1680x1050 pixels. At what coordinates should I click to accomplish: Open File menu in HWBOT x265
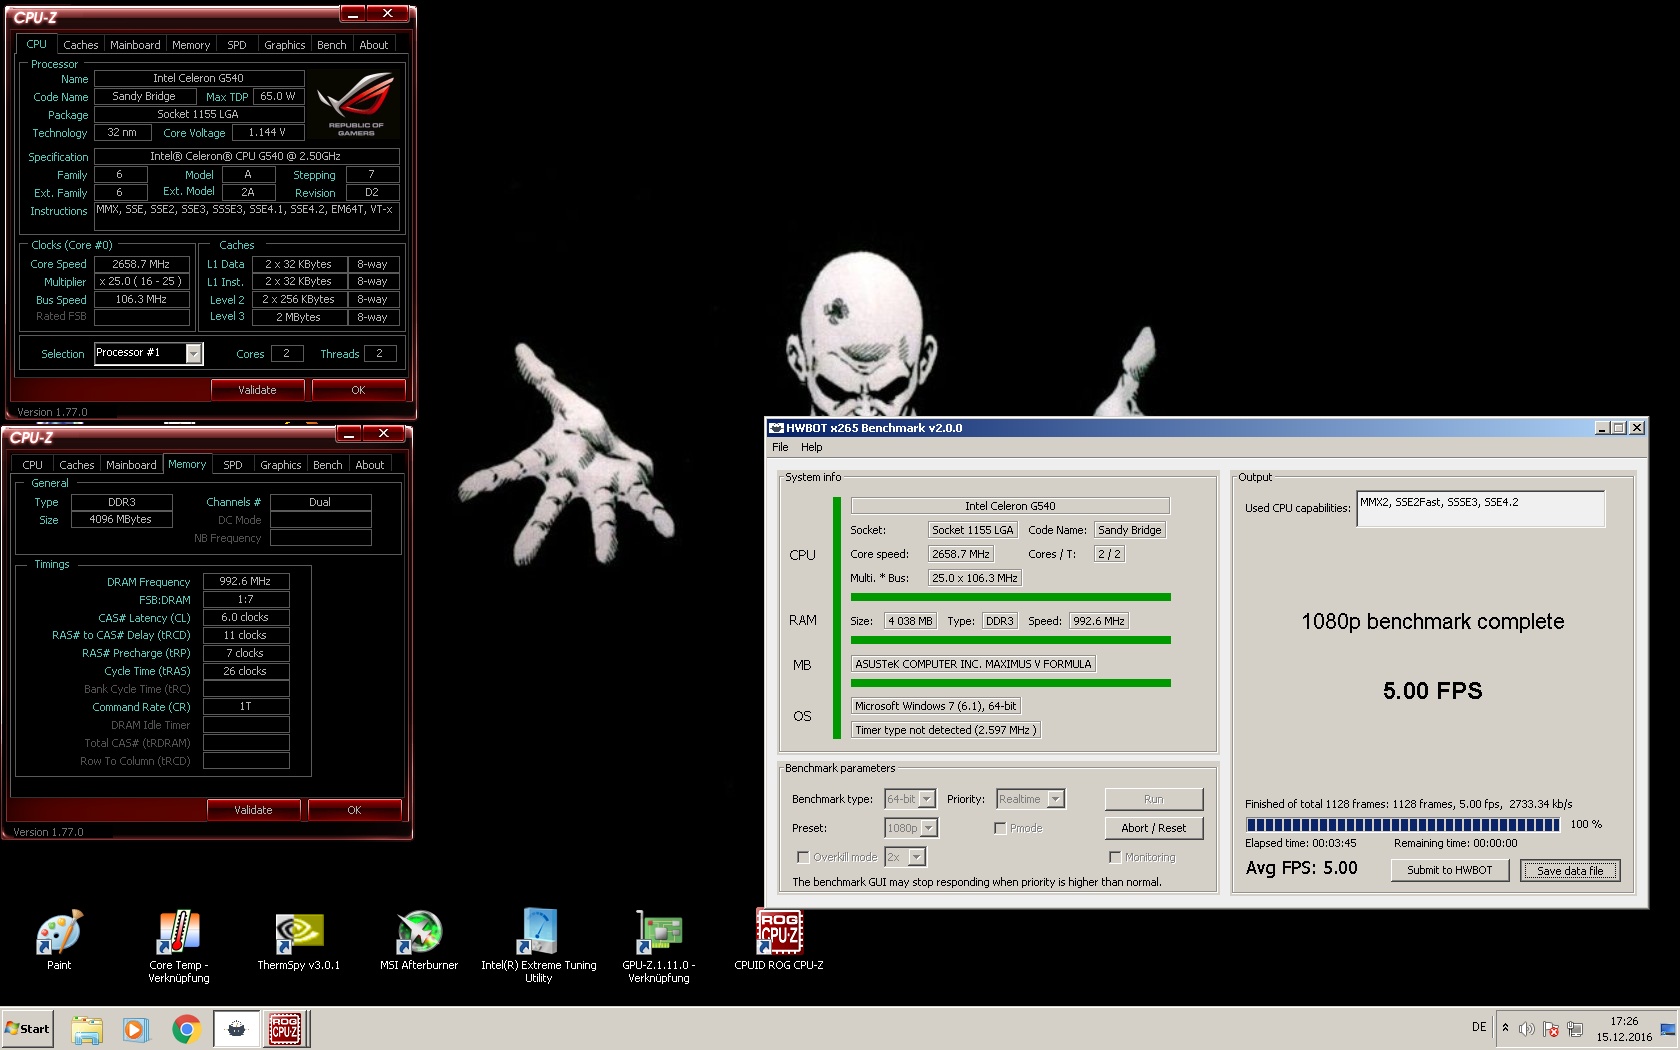point(780,447)
